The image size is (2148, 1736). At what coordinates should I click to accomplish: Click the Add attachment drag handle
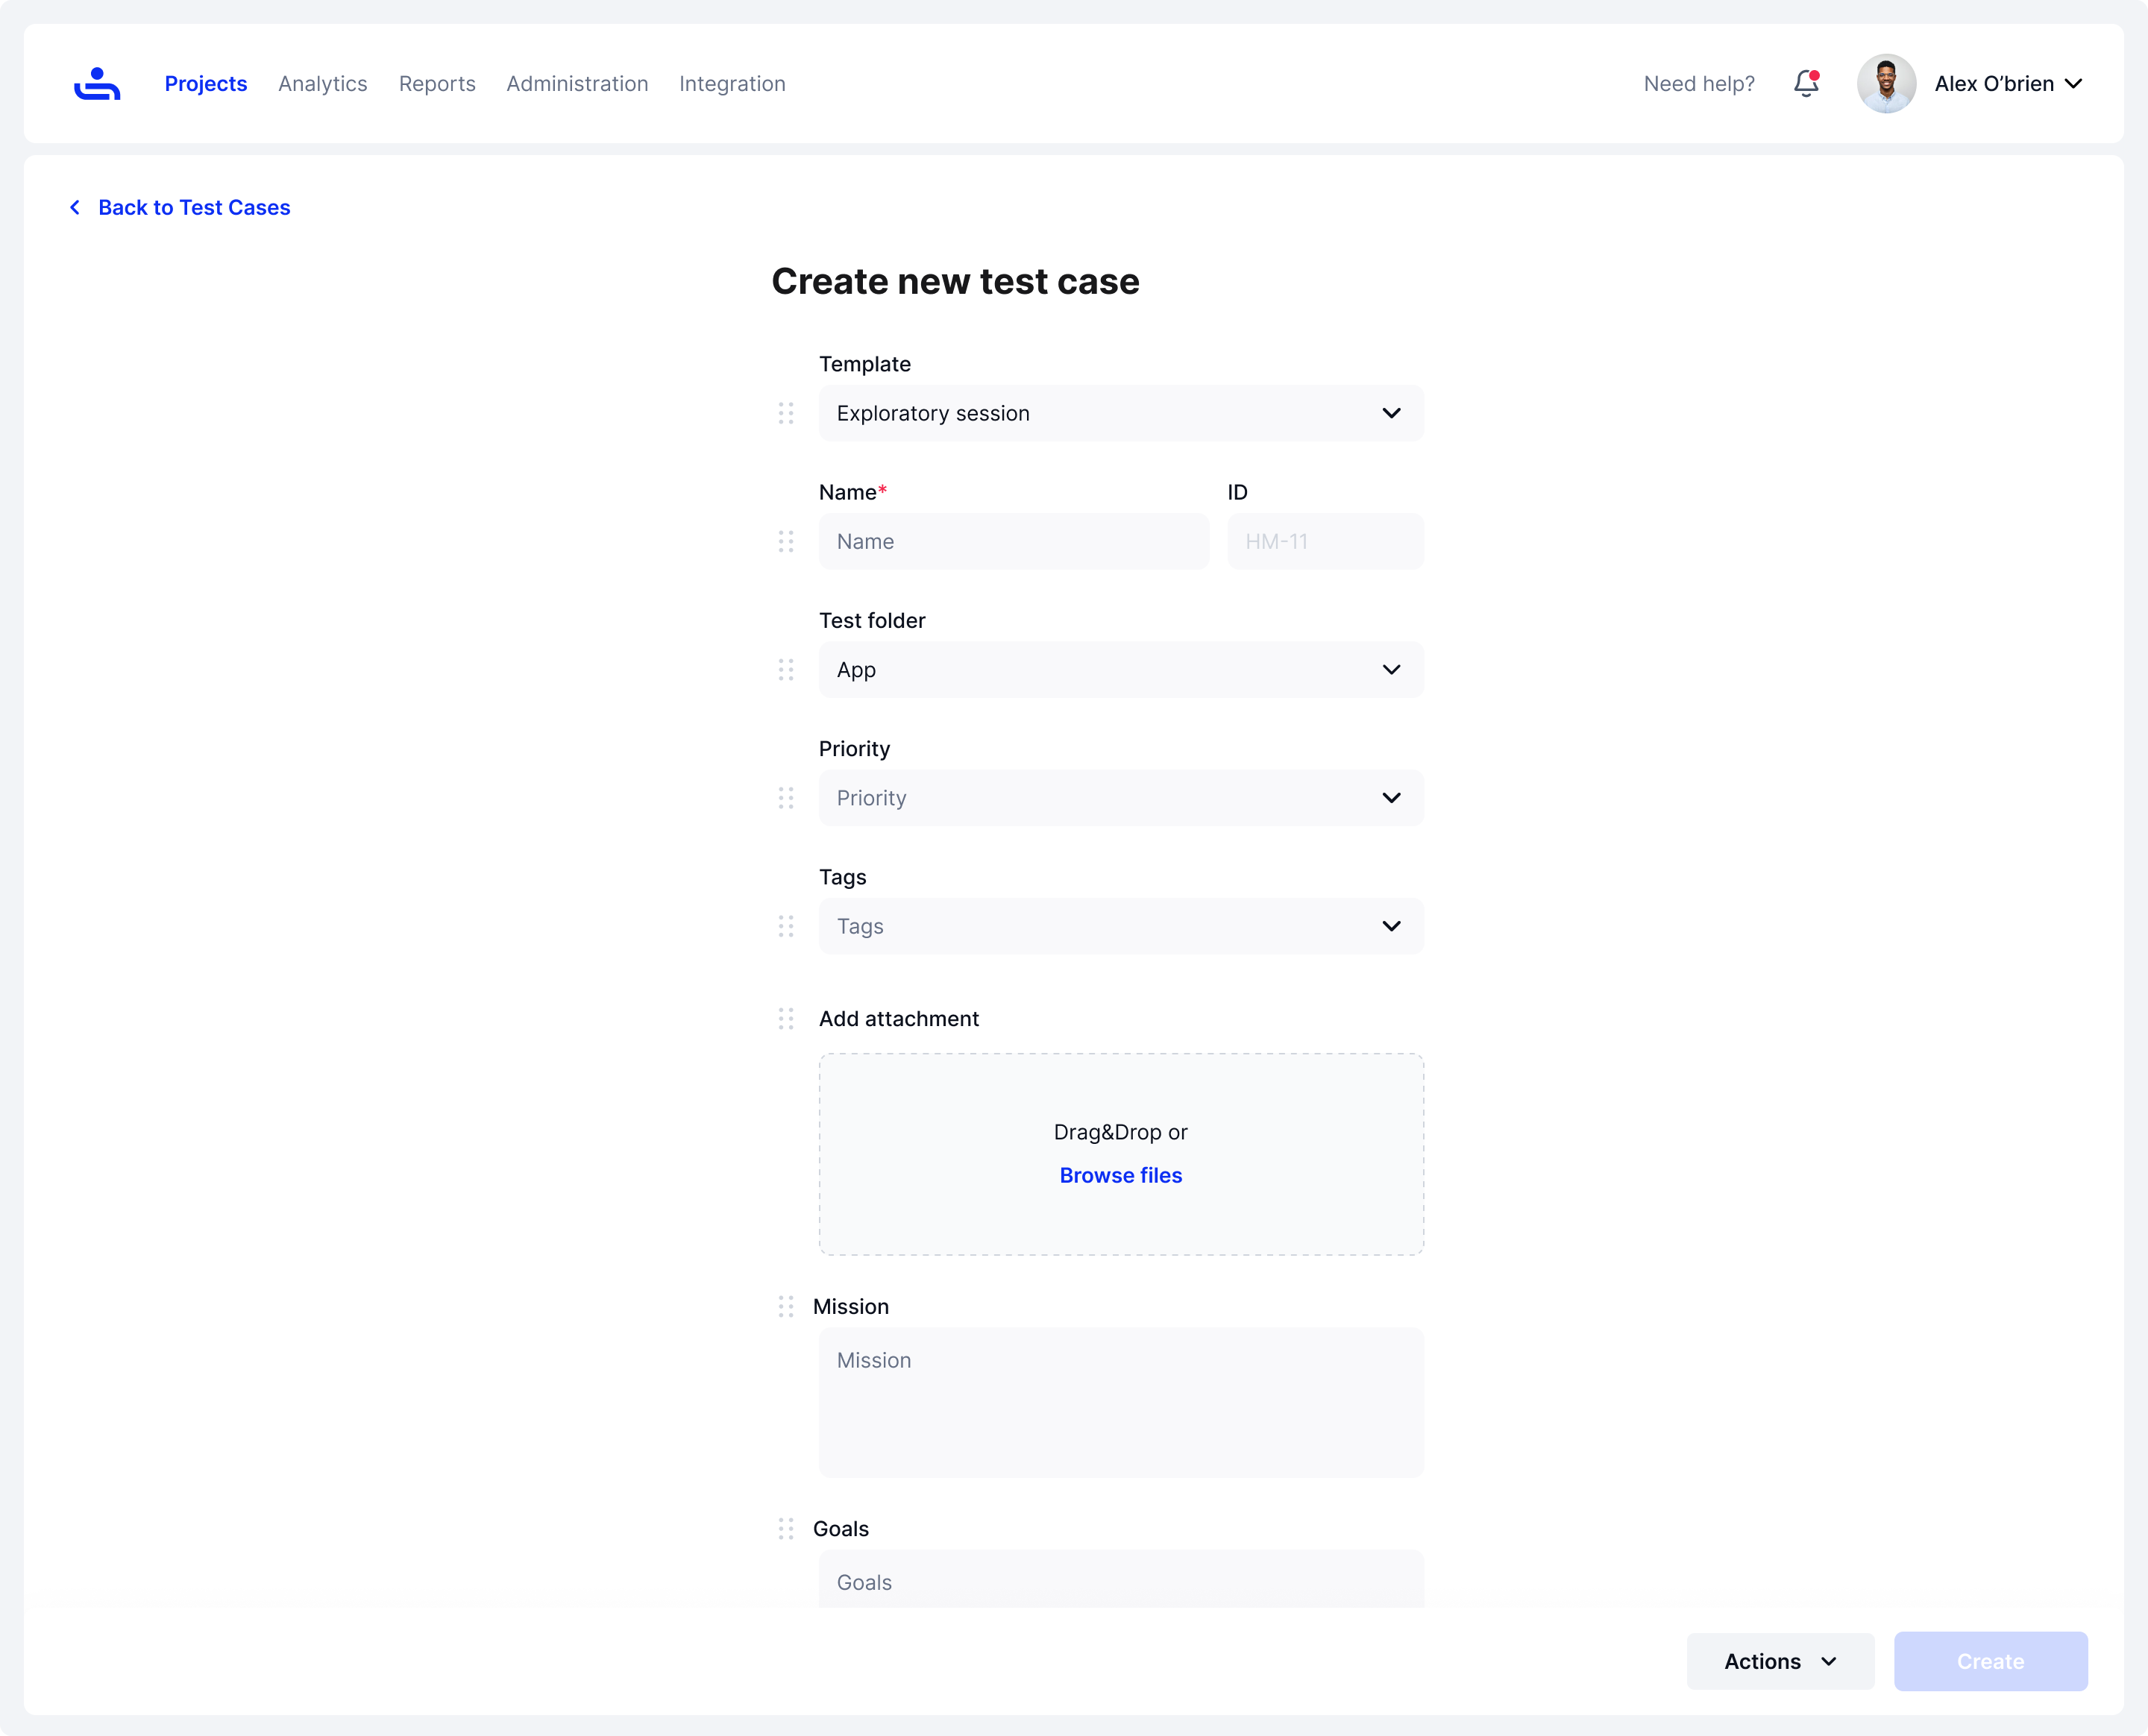click(786, 1019)
